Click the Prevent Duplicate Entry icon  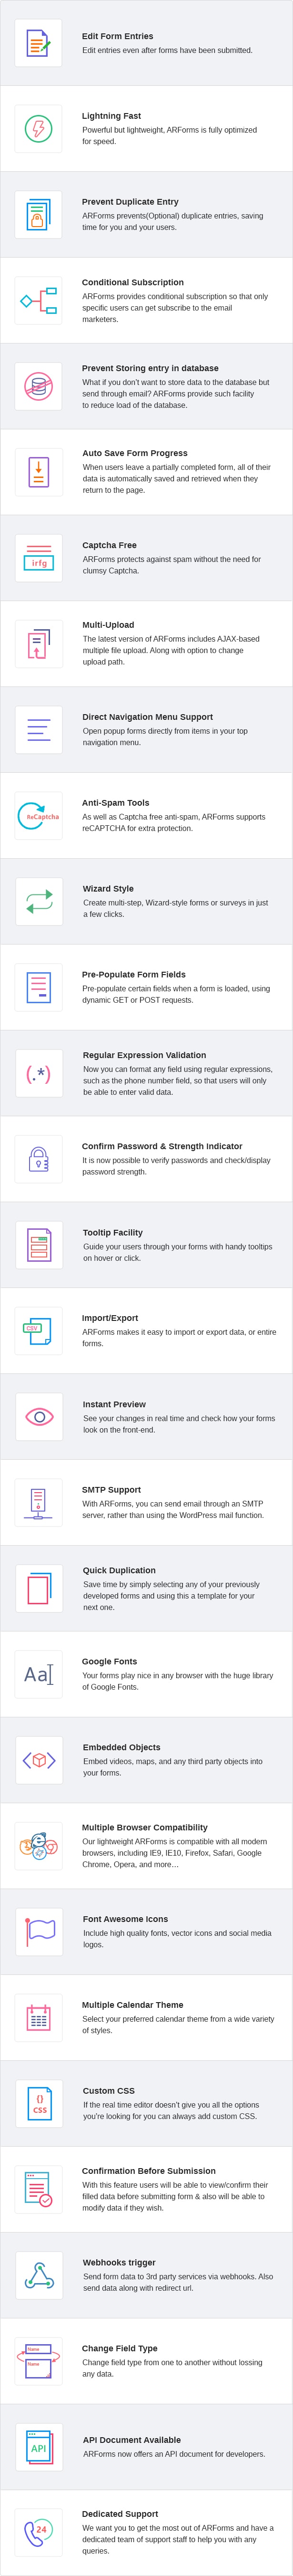(x=38, y=215)
